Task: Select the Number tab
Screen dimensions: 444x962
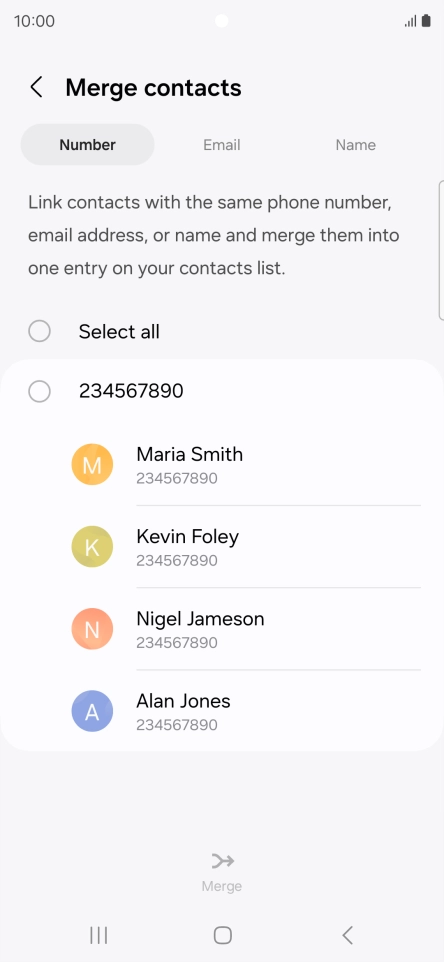Action: coord(88,145)
